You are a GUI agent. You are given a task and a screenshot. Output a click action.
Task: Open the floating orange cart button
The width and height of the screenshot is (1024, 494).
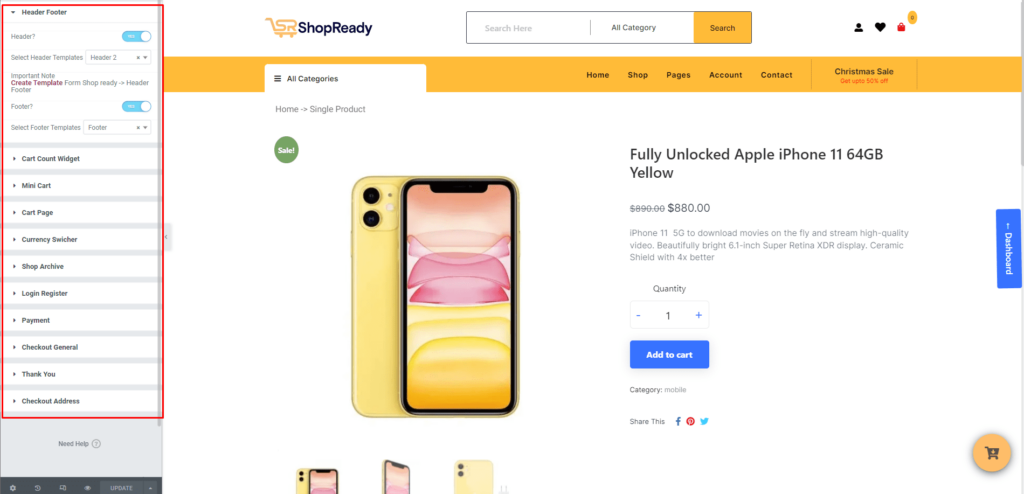pos(992,452)
